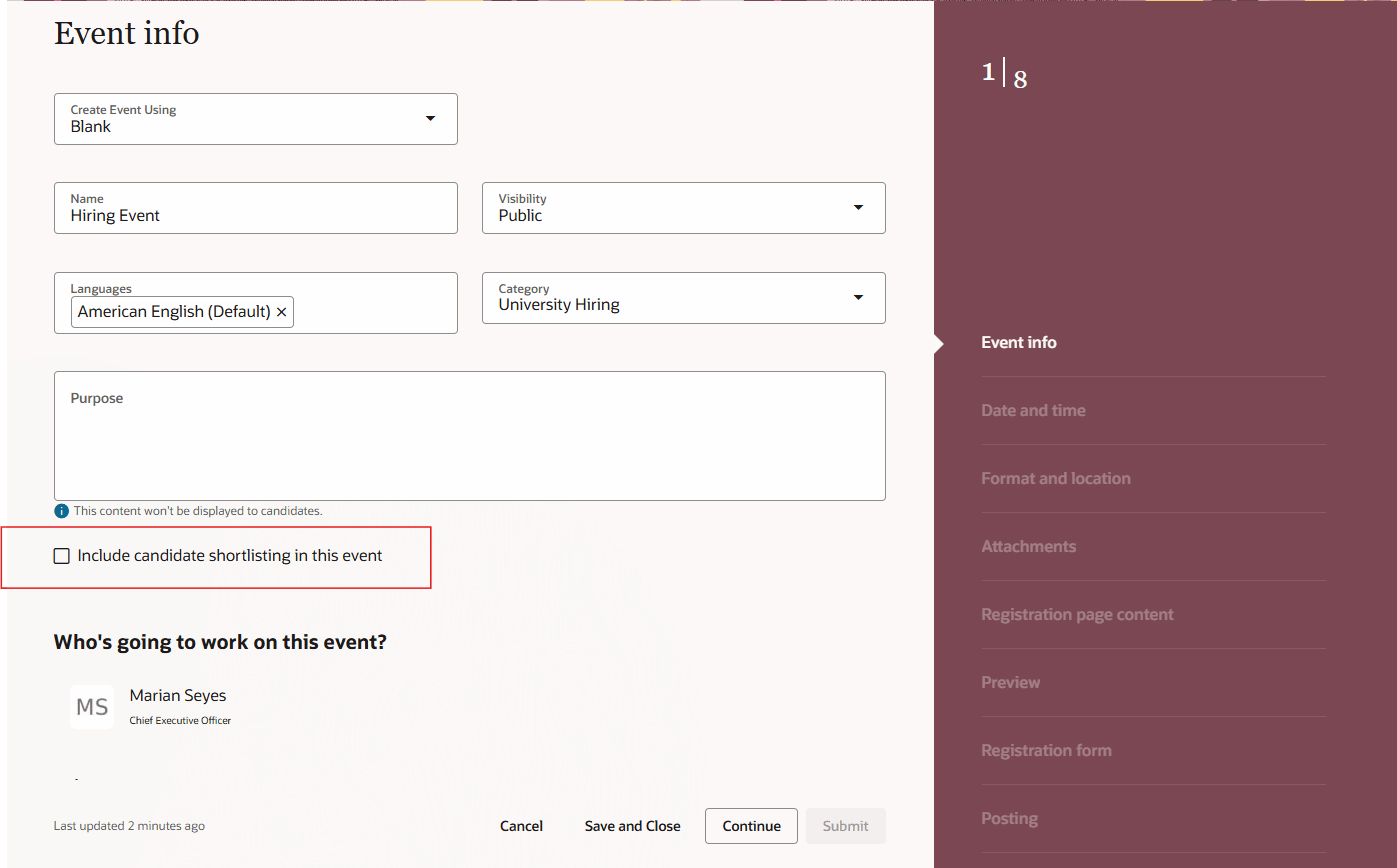
Task: Remove the American English language chip
Action: tap(281, 311)
